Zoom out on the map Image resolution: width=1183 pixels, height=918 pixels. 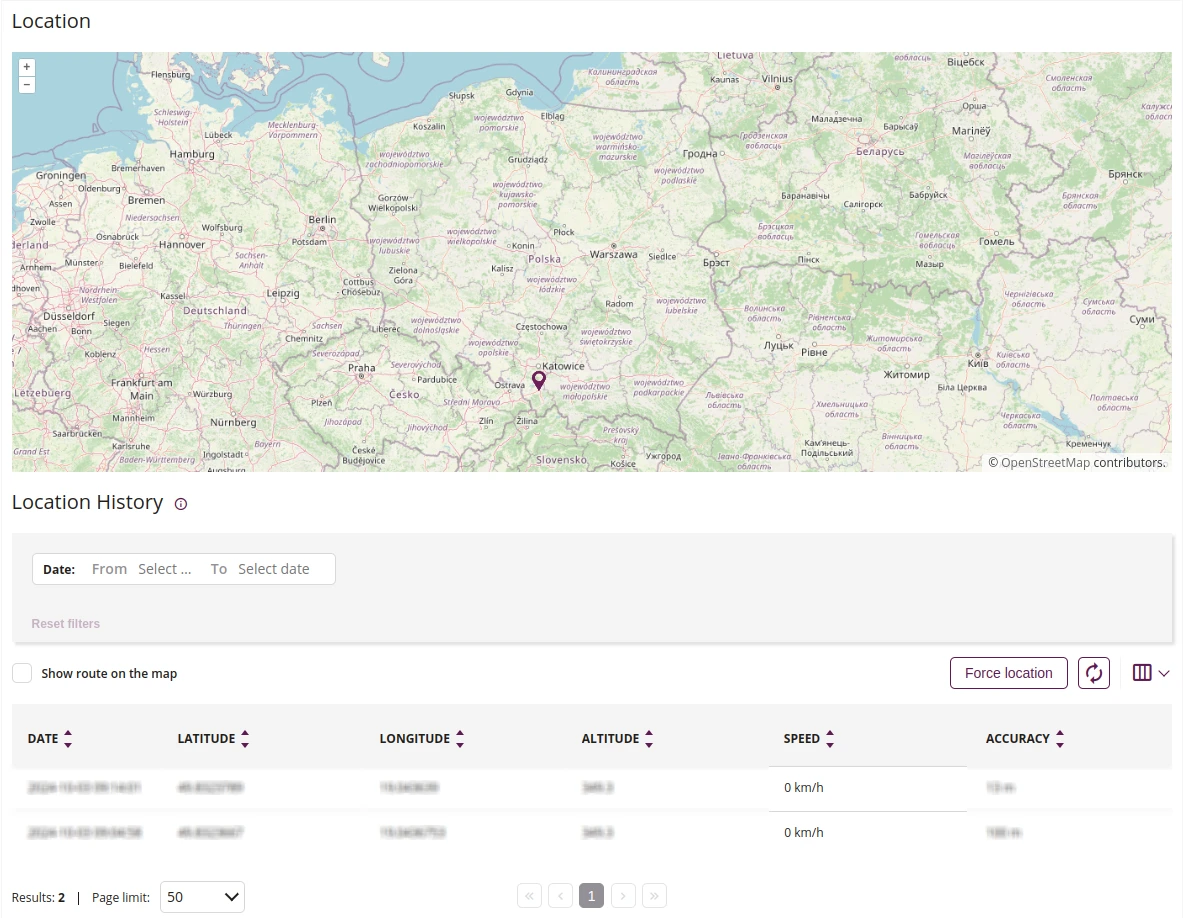pyautogui.click(x=26, y=84)
